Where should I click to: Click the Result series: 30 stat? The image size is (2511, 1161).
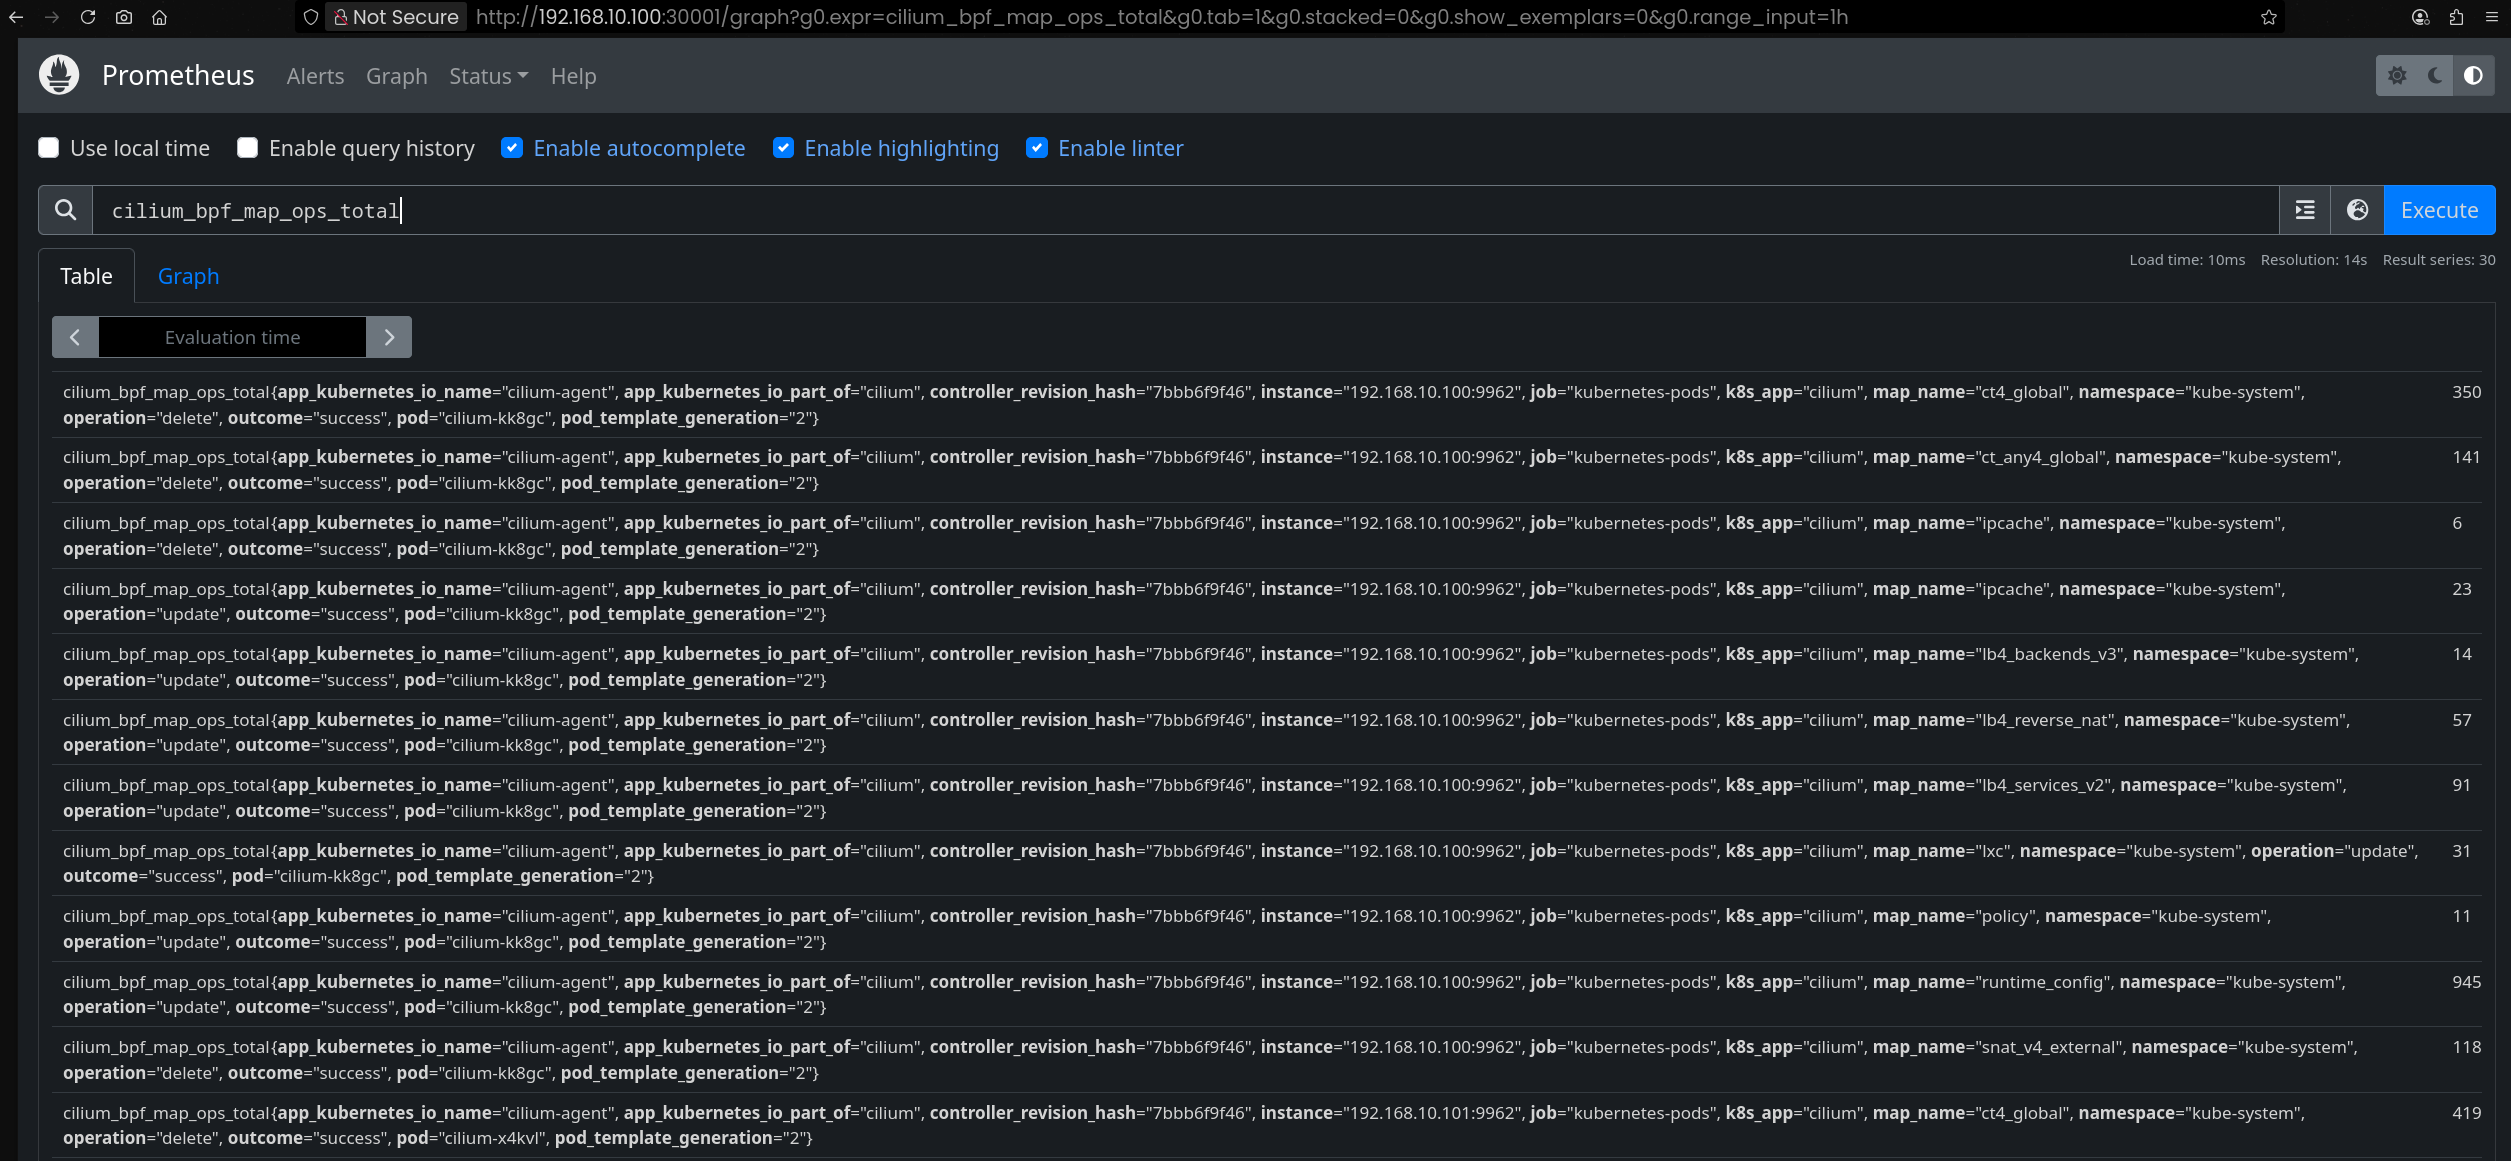tap(2439, 260)
